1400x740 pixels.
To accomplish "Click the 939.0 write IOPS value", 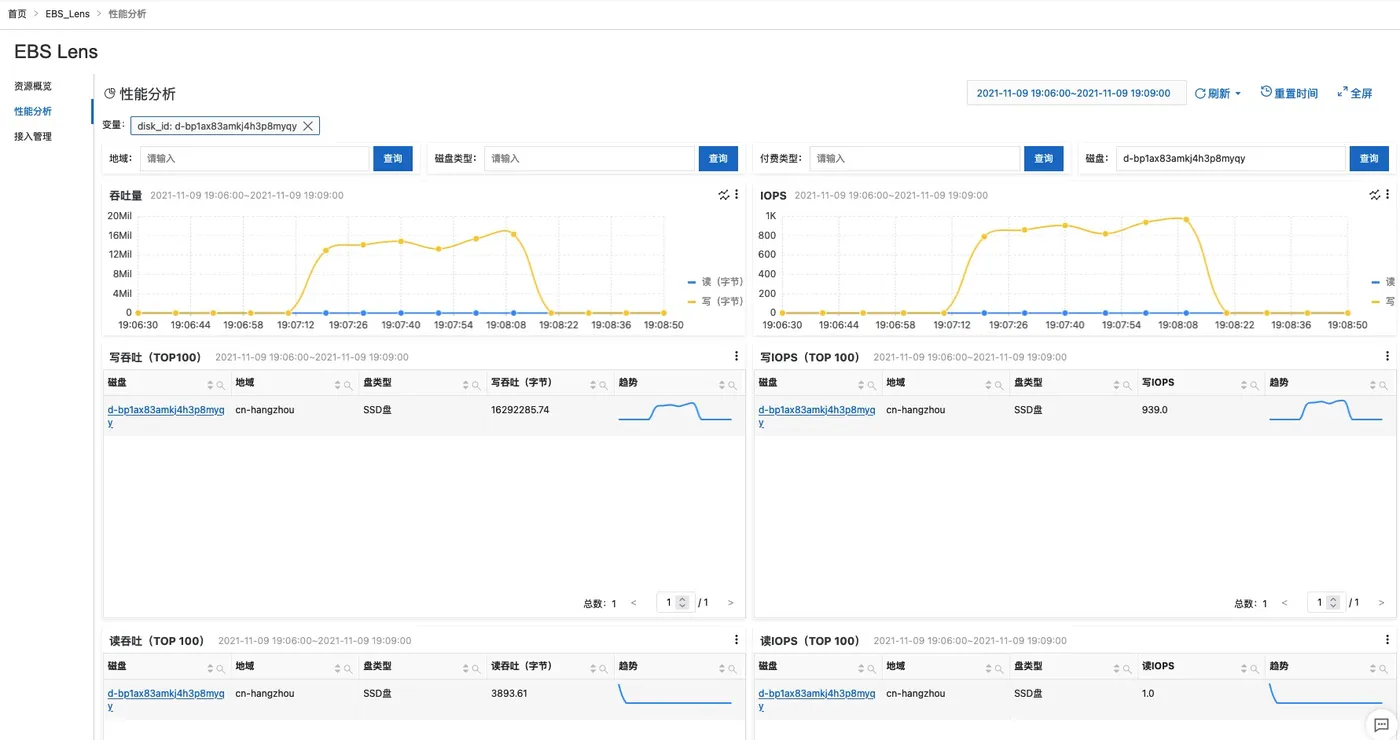I will (x=1154, y=410).
